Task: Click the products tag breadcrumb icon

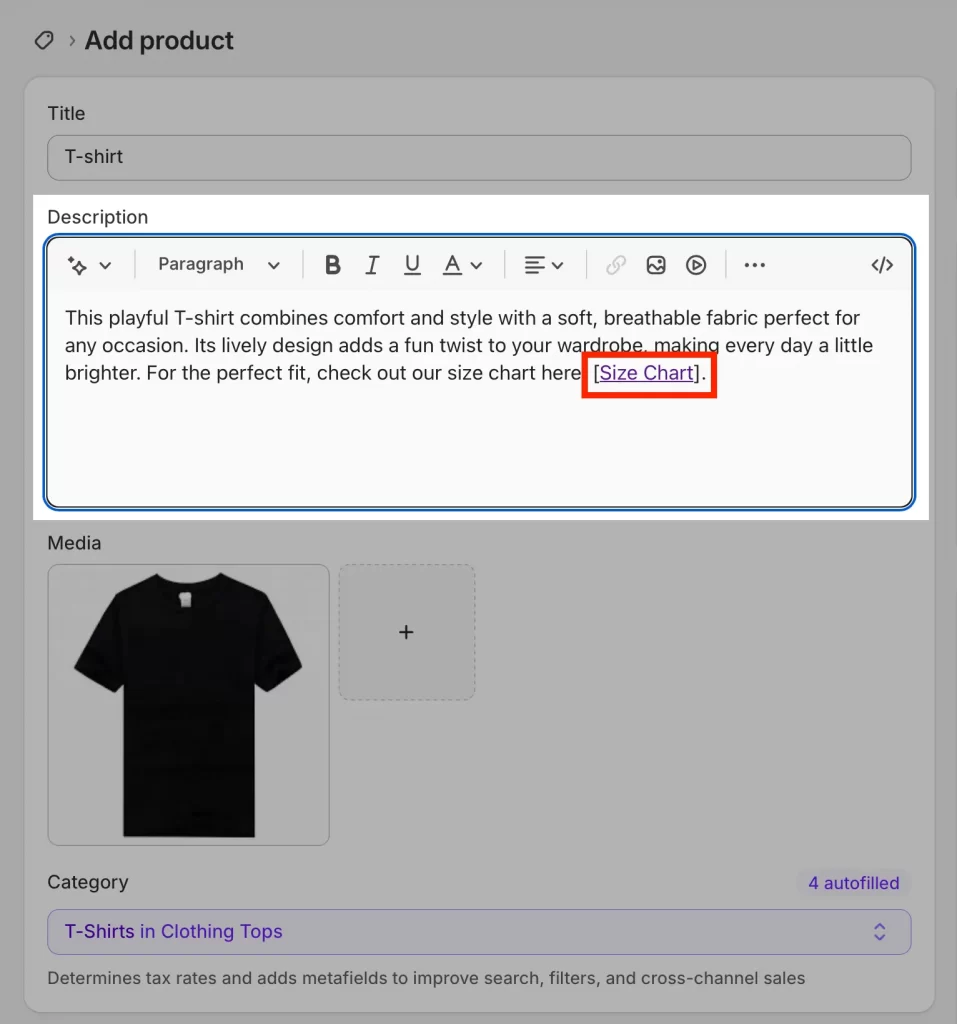Action: 44,40
